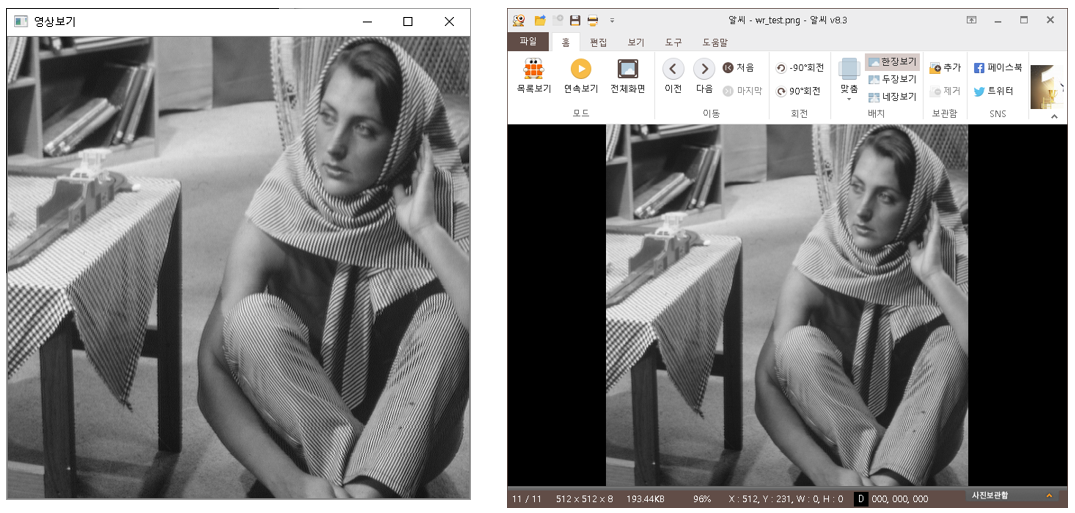
Task: Select 한장보기 single-image layout
Action: pos(892,62)
